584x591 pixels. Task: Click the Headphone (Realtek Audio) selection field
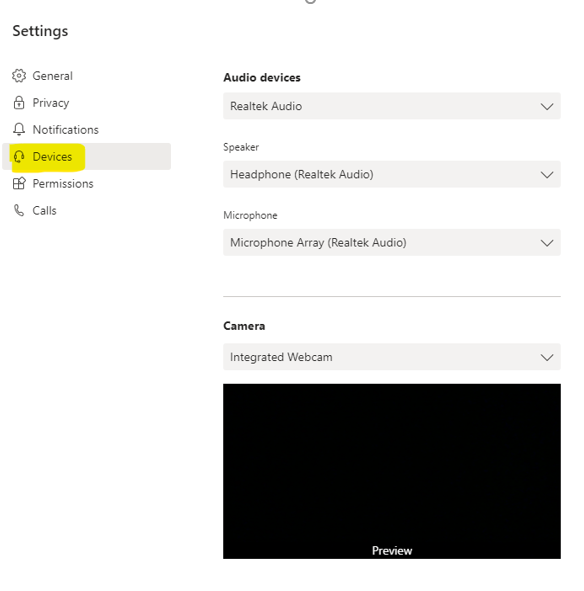[x=392, y=174]
